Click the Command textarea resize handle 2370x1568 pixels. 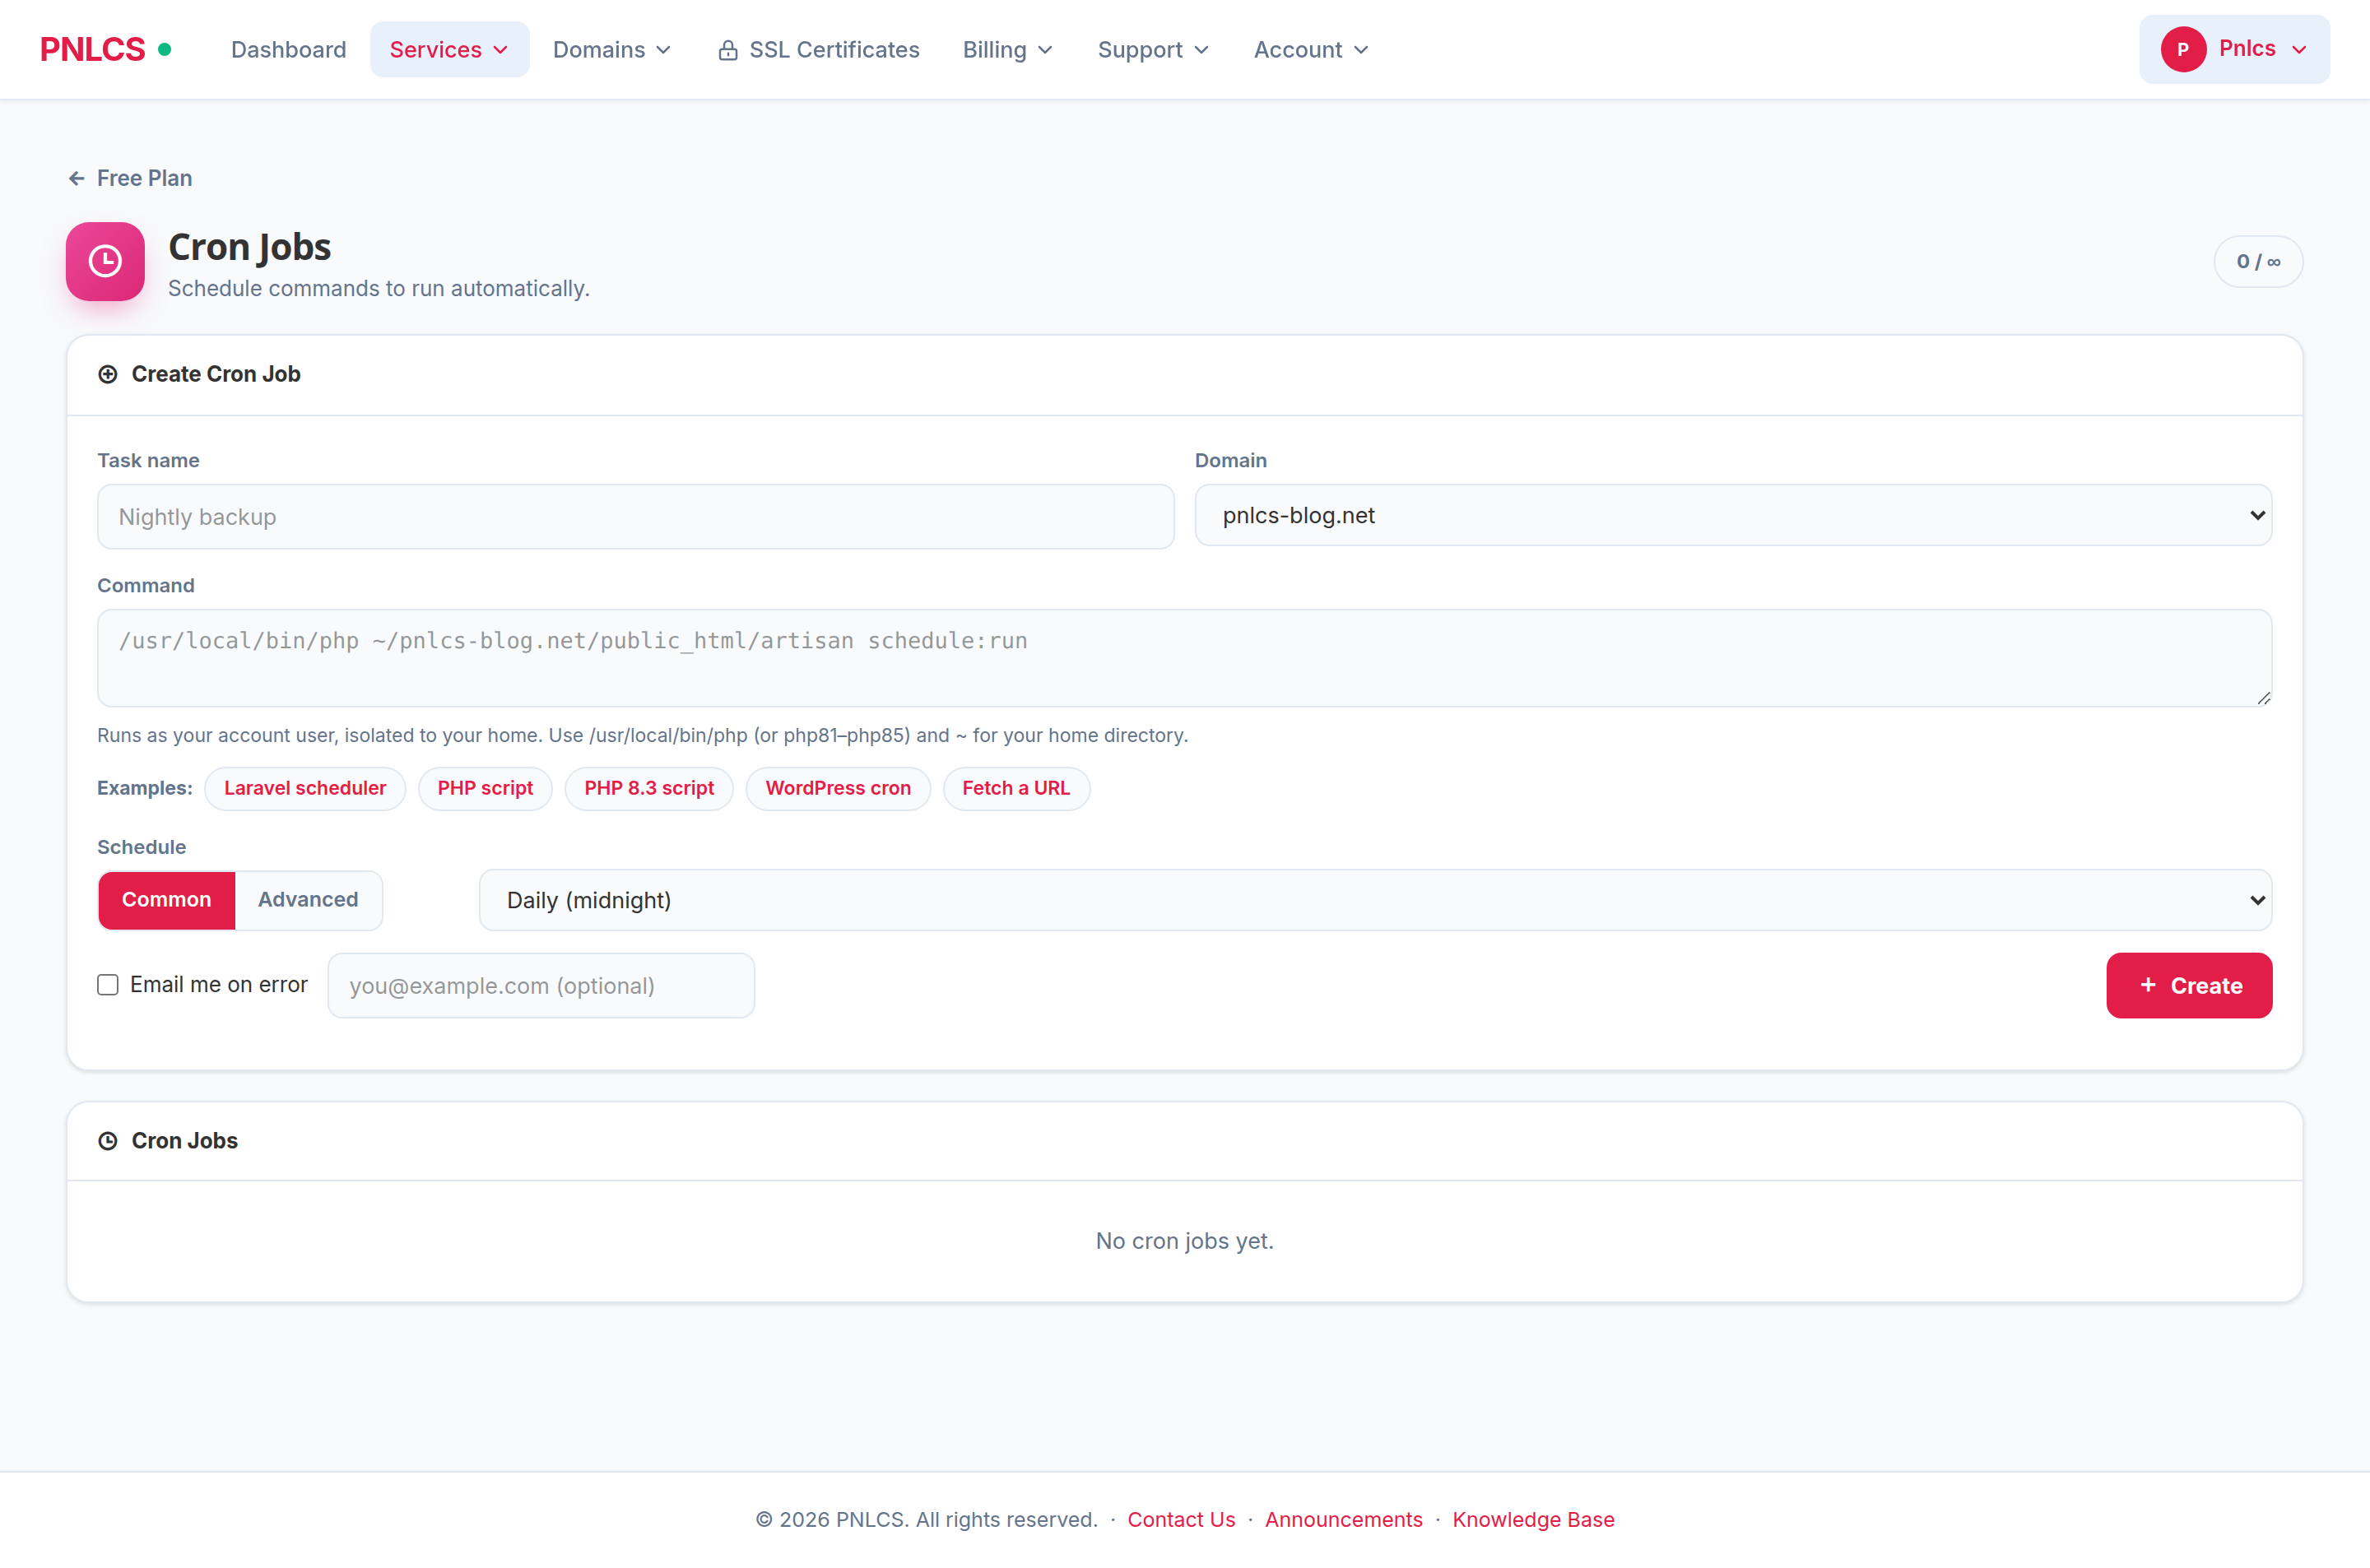click(2263, 698)
